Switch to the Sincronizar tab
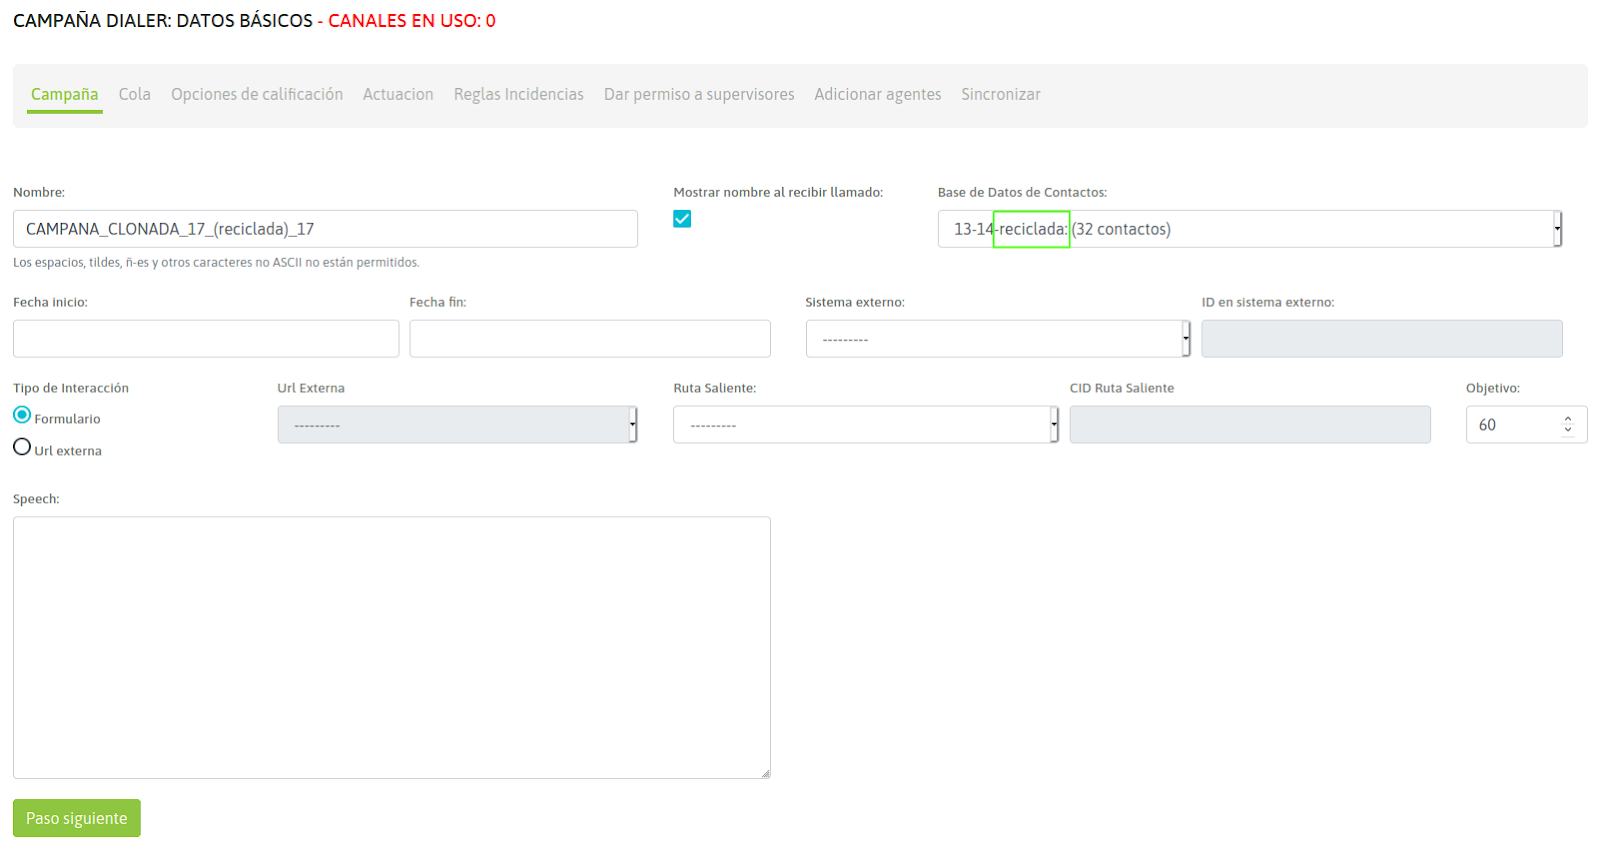This screenshot has height=848, width=1600. coord(1000,94)
